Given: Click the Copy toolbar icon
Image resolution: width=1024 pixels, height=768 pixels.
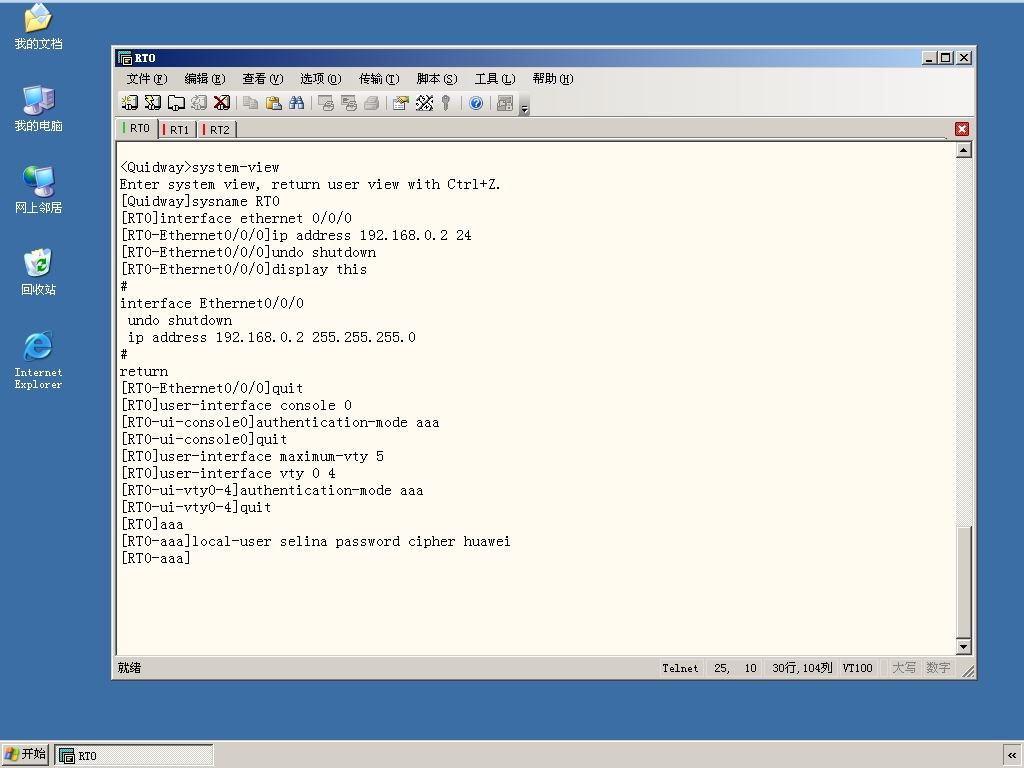Looking at the screenshot, I should 250,103.
